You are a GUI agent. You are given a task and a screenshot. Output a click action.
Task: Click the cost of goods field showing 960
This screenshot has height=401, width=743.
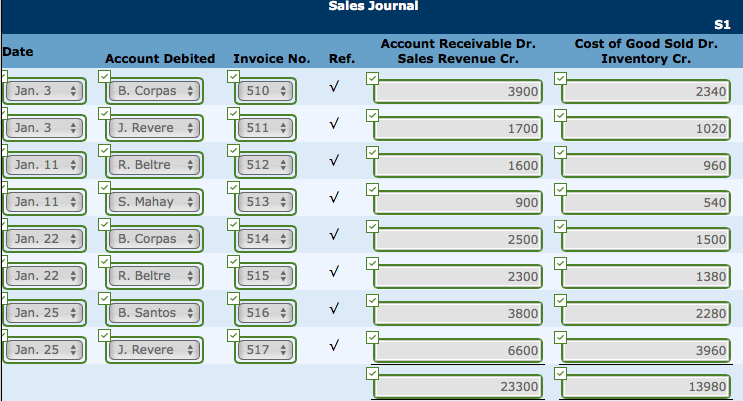pyautogui.click(x=645, y=165)
